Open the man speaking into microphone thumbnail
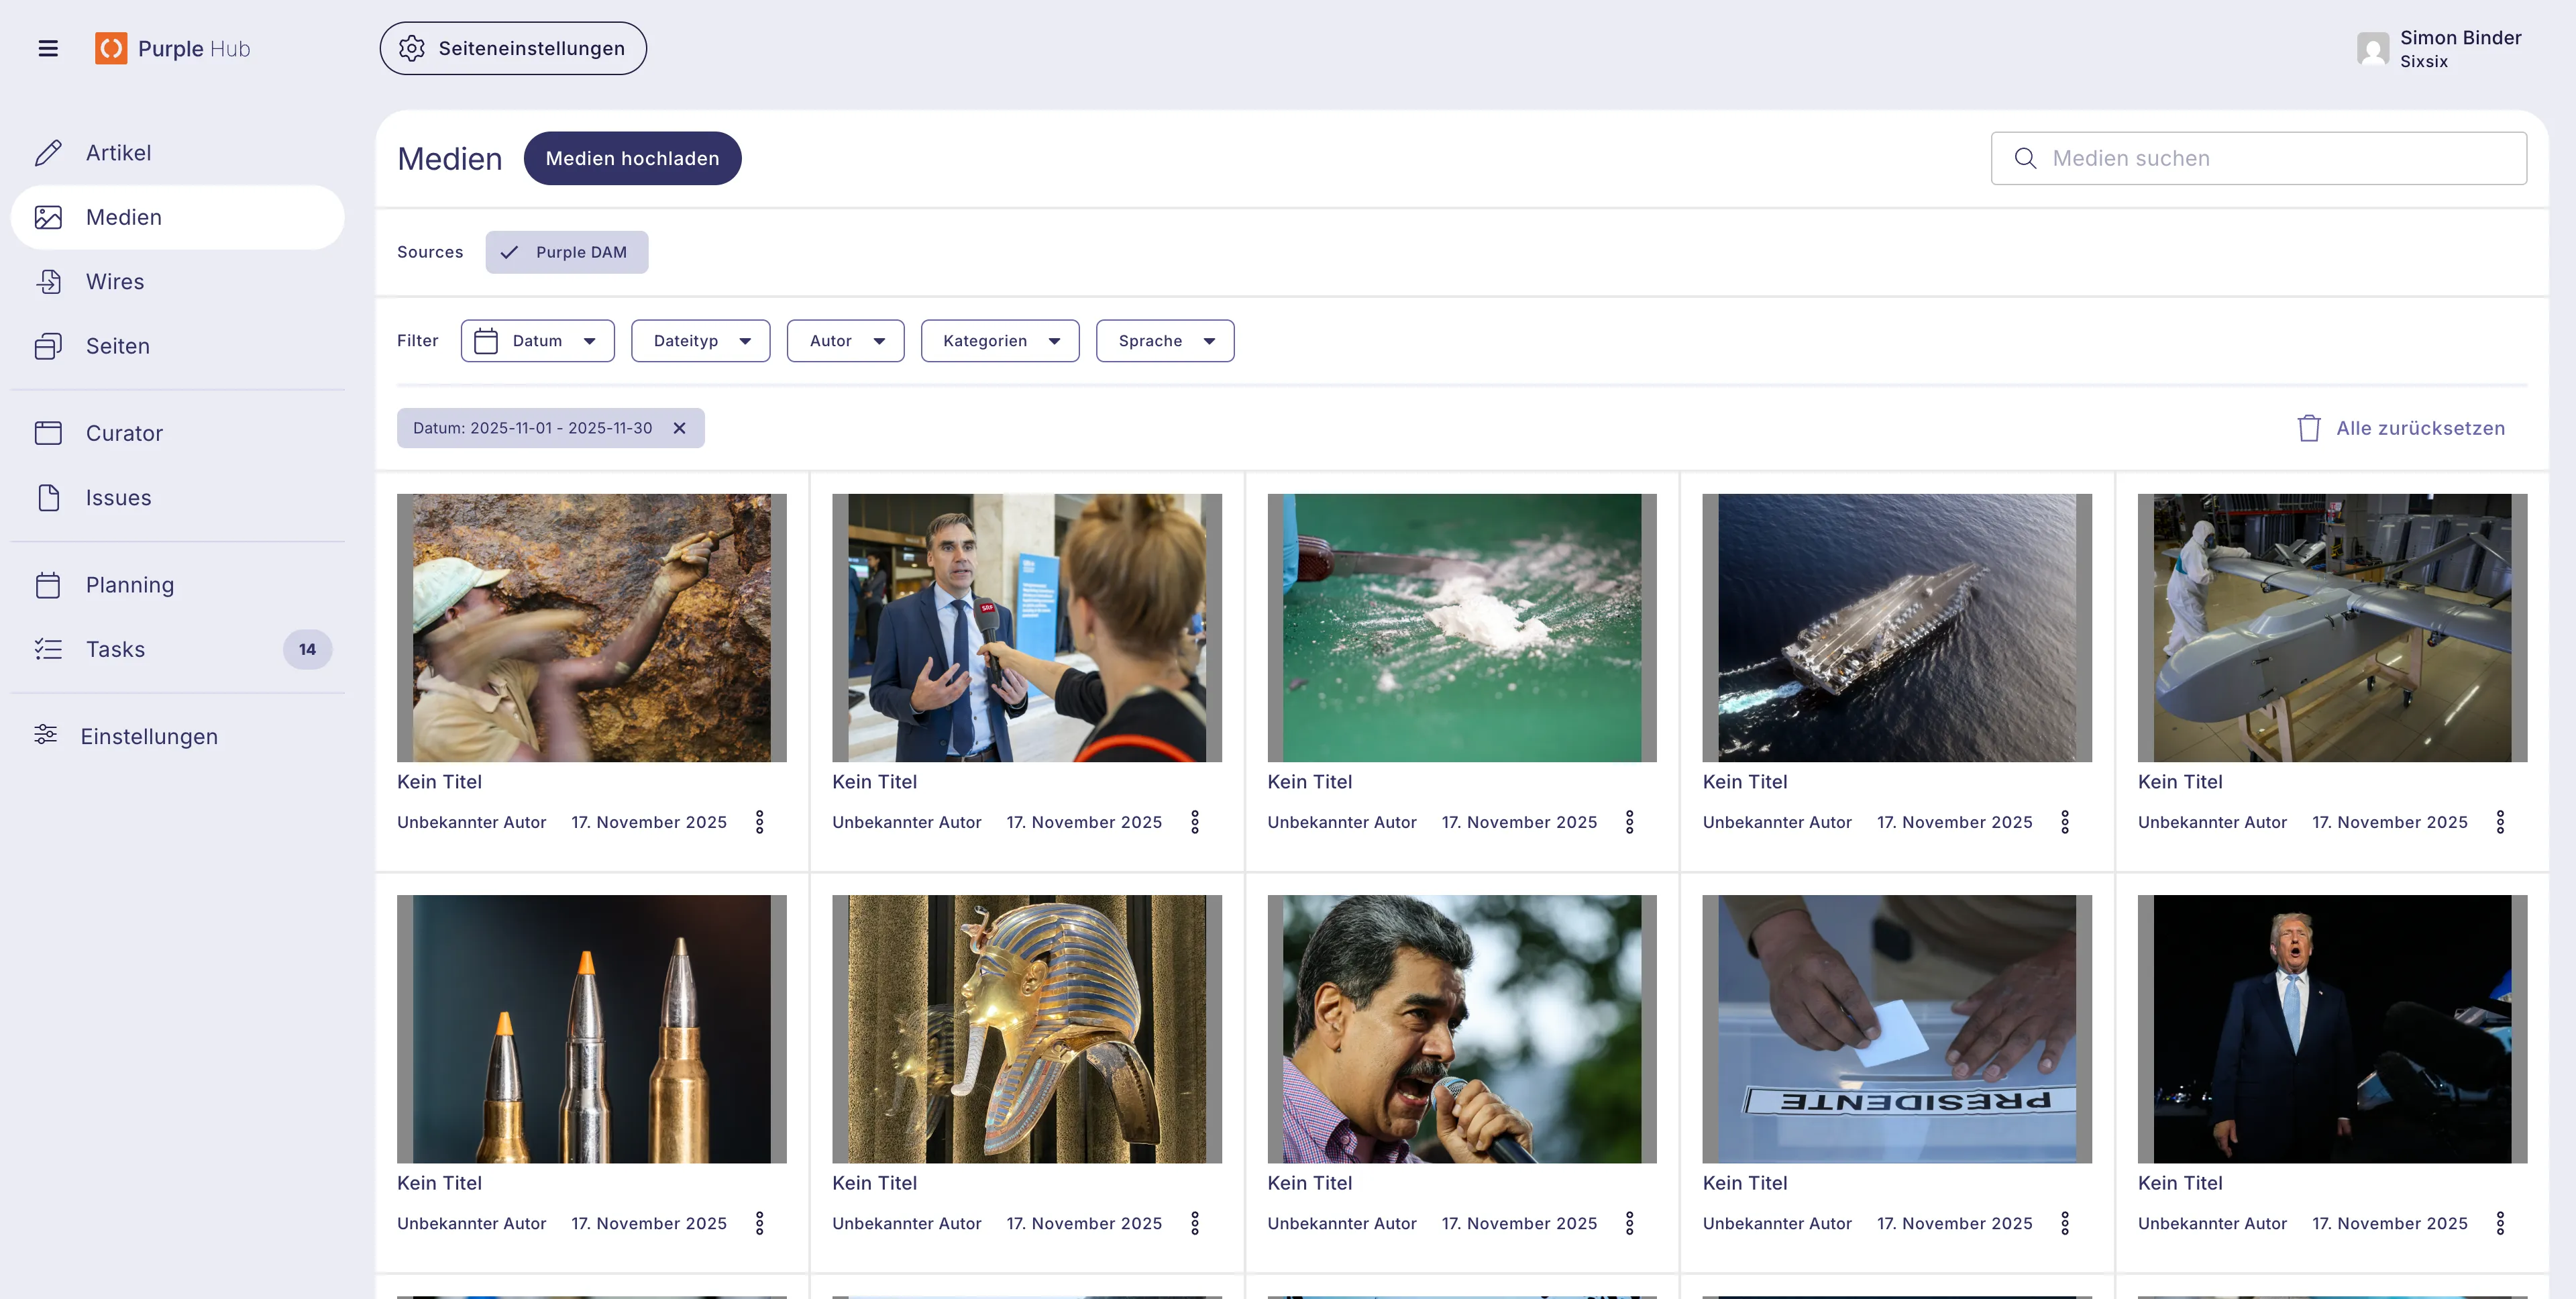The width and height of the screenshot is (2576, 1299). 1462,1029
